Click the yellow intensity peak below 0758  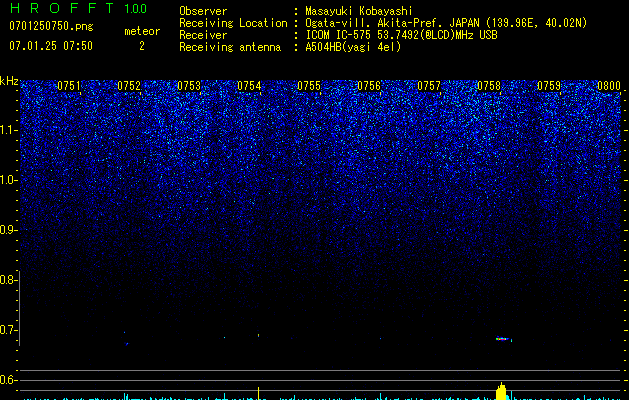pos(501,392)
